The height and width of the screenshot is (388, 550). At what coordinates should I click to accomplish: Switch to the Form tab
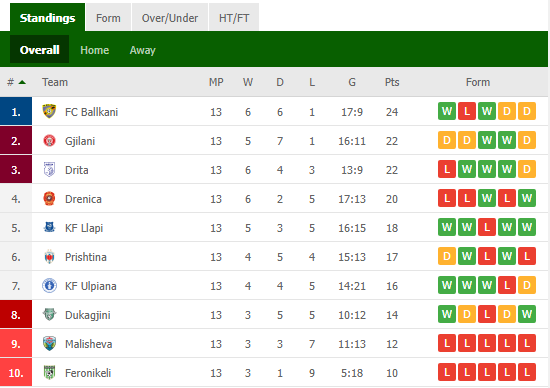coord(108,17)
